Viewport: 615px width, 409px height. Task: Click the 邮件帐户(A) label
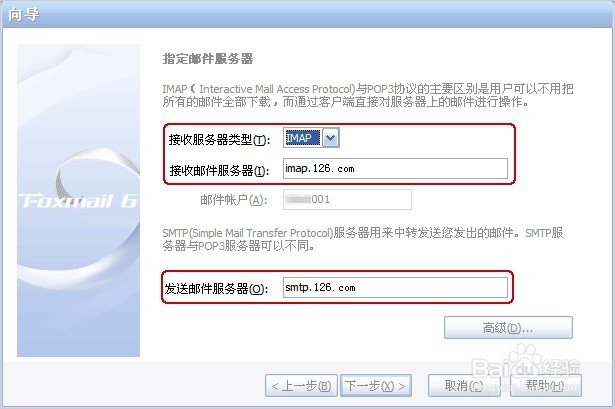point(233,200)
